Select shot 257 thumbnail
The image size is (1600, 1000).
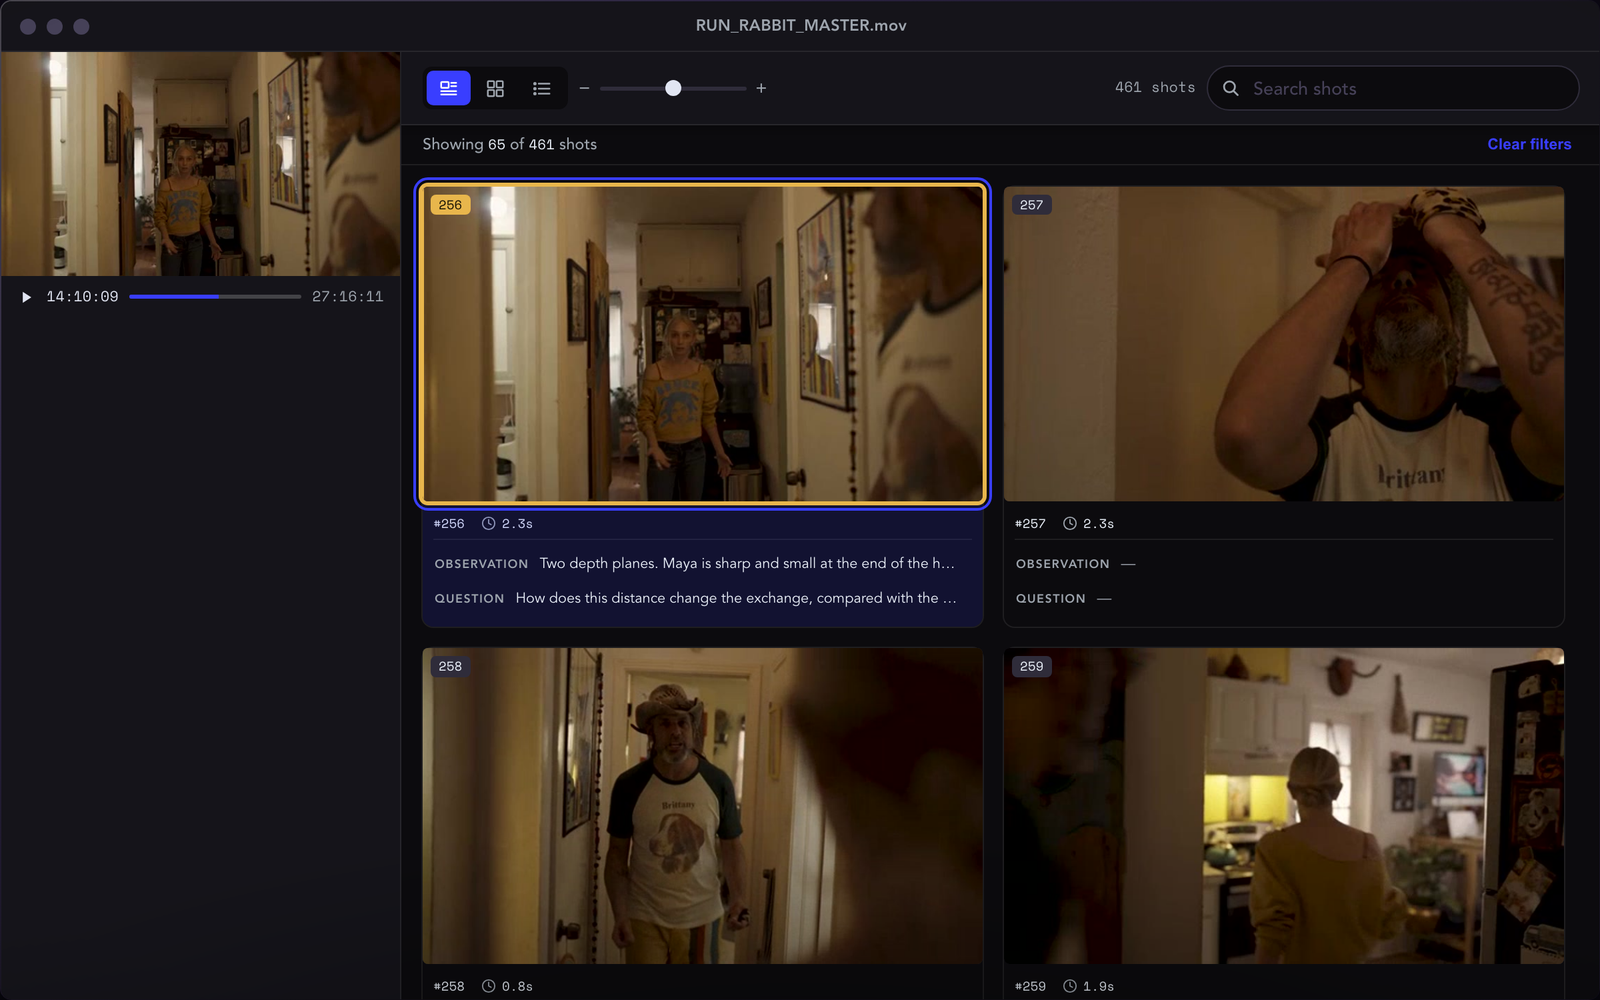pos(1284,344)
